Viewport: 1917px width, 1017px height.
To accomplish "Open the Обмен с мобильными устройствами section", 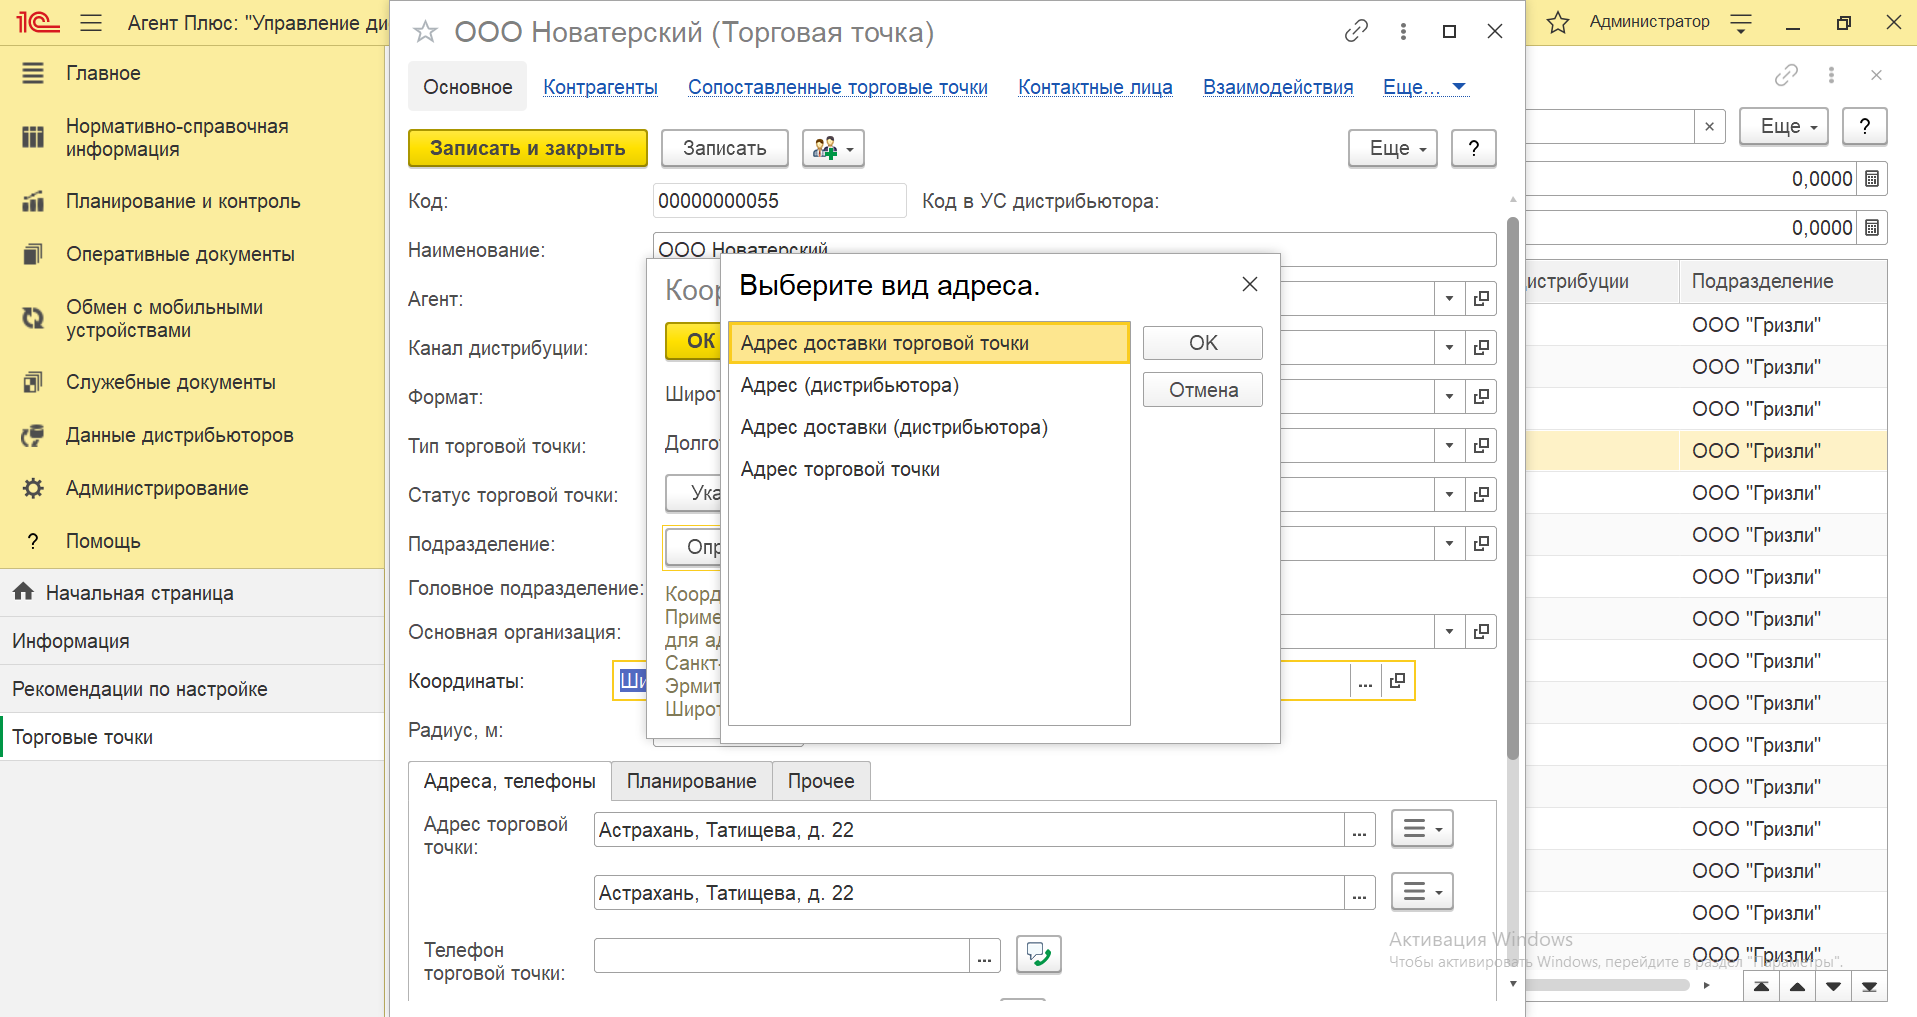I will click(164, 319).
